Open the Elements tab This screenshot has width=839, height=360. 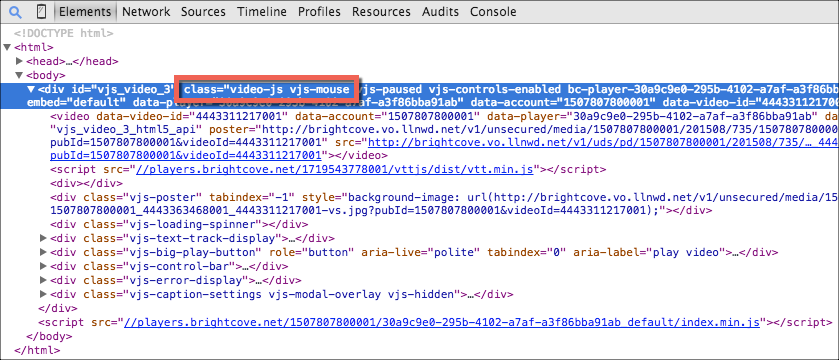click(85, 11)
